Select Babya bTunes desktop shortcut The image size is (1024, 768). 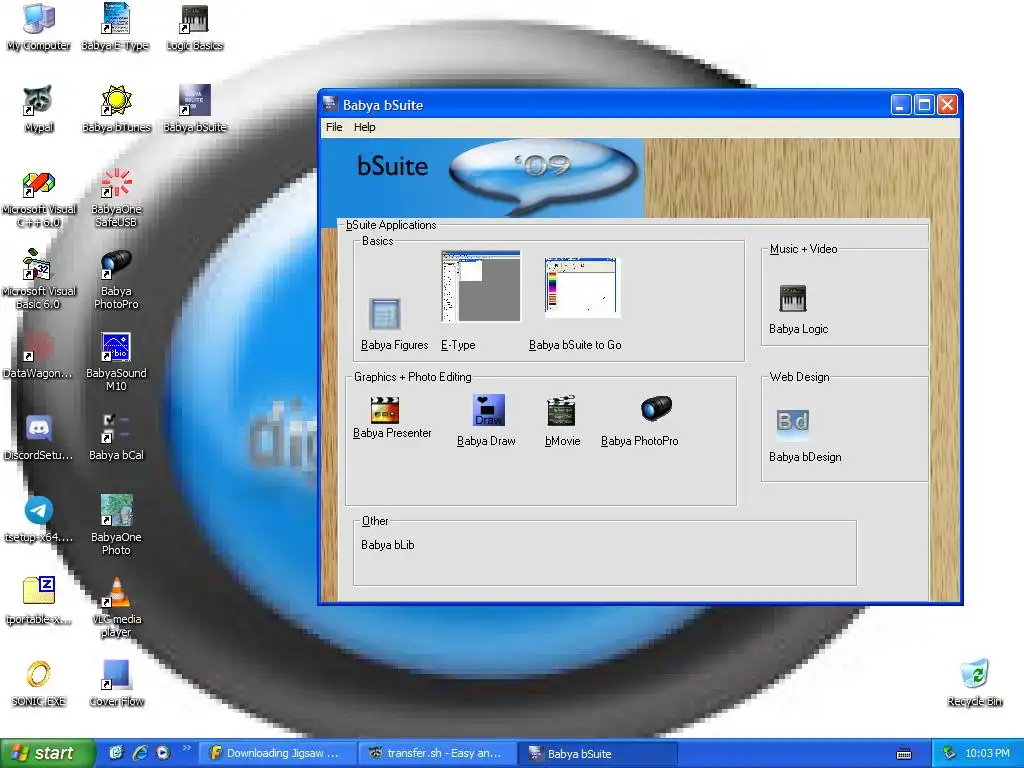click(116, 109)
